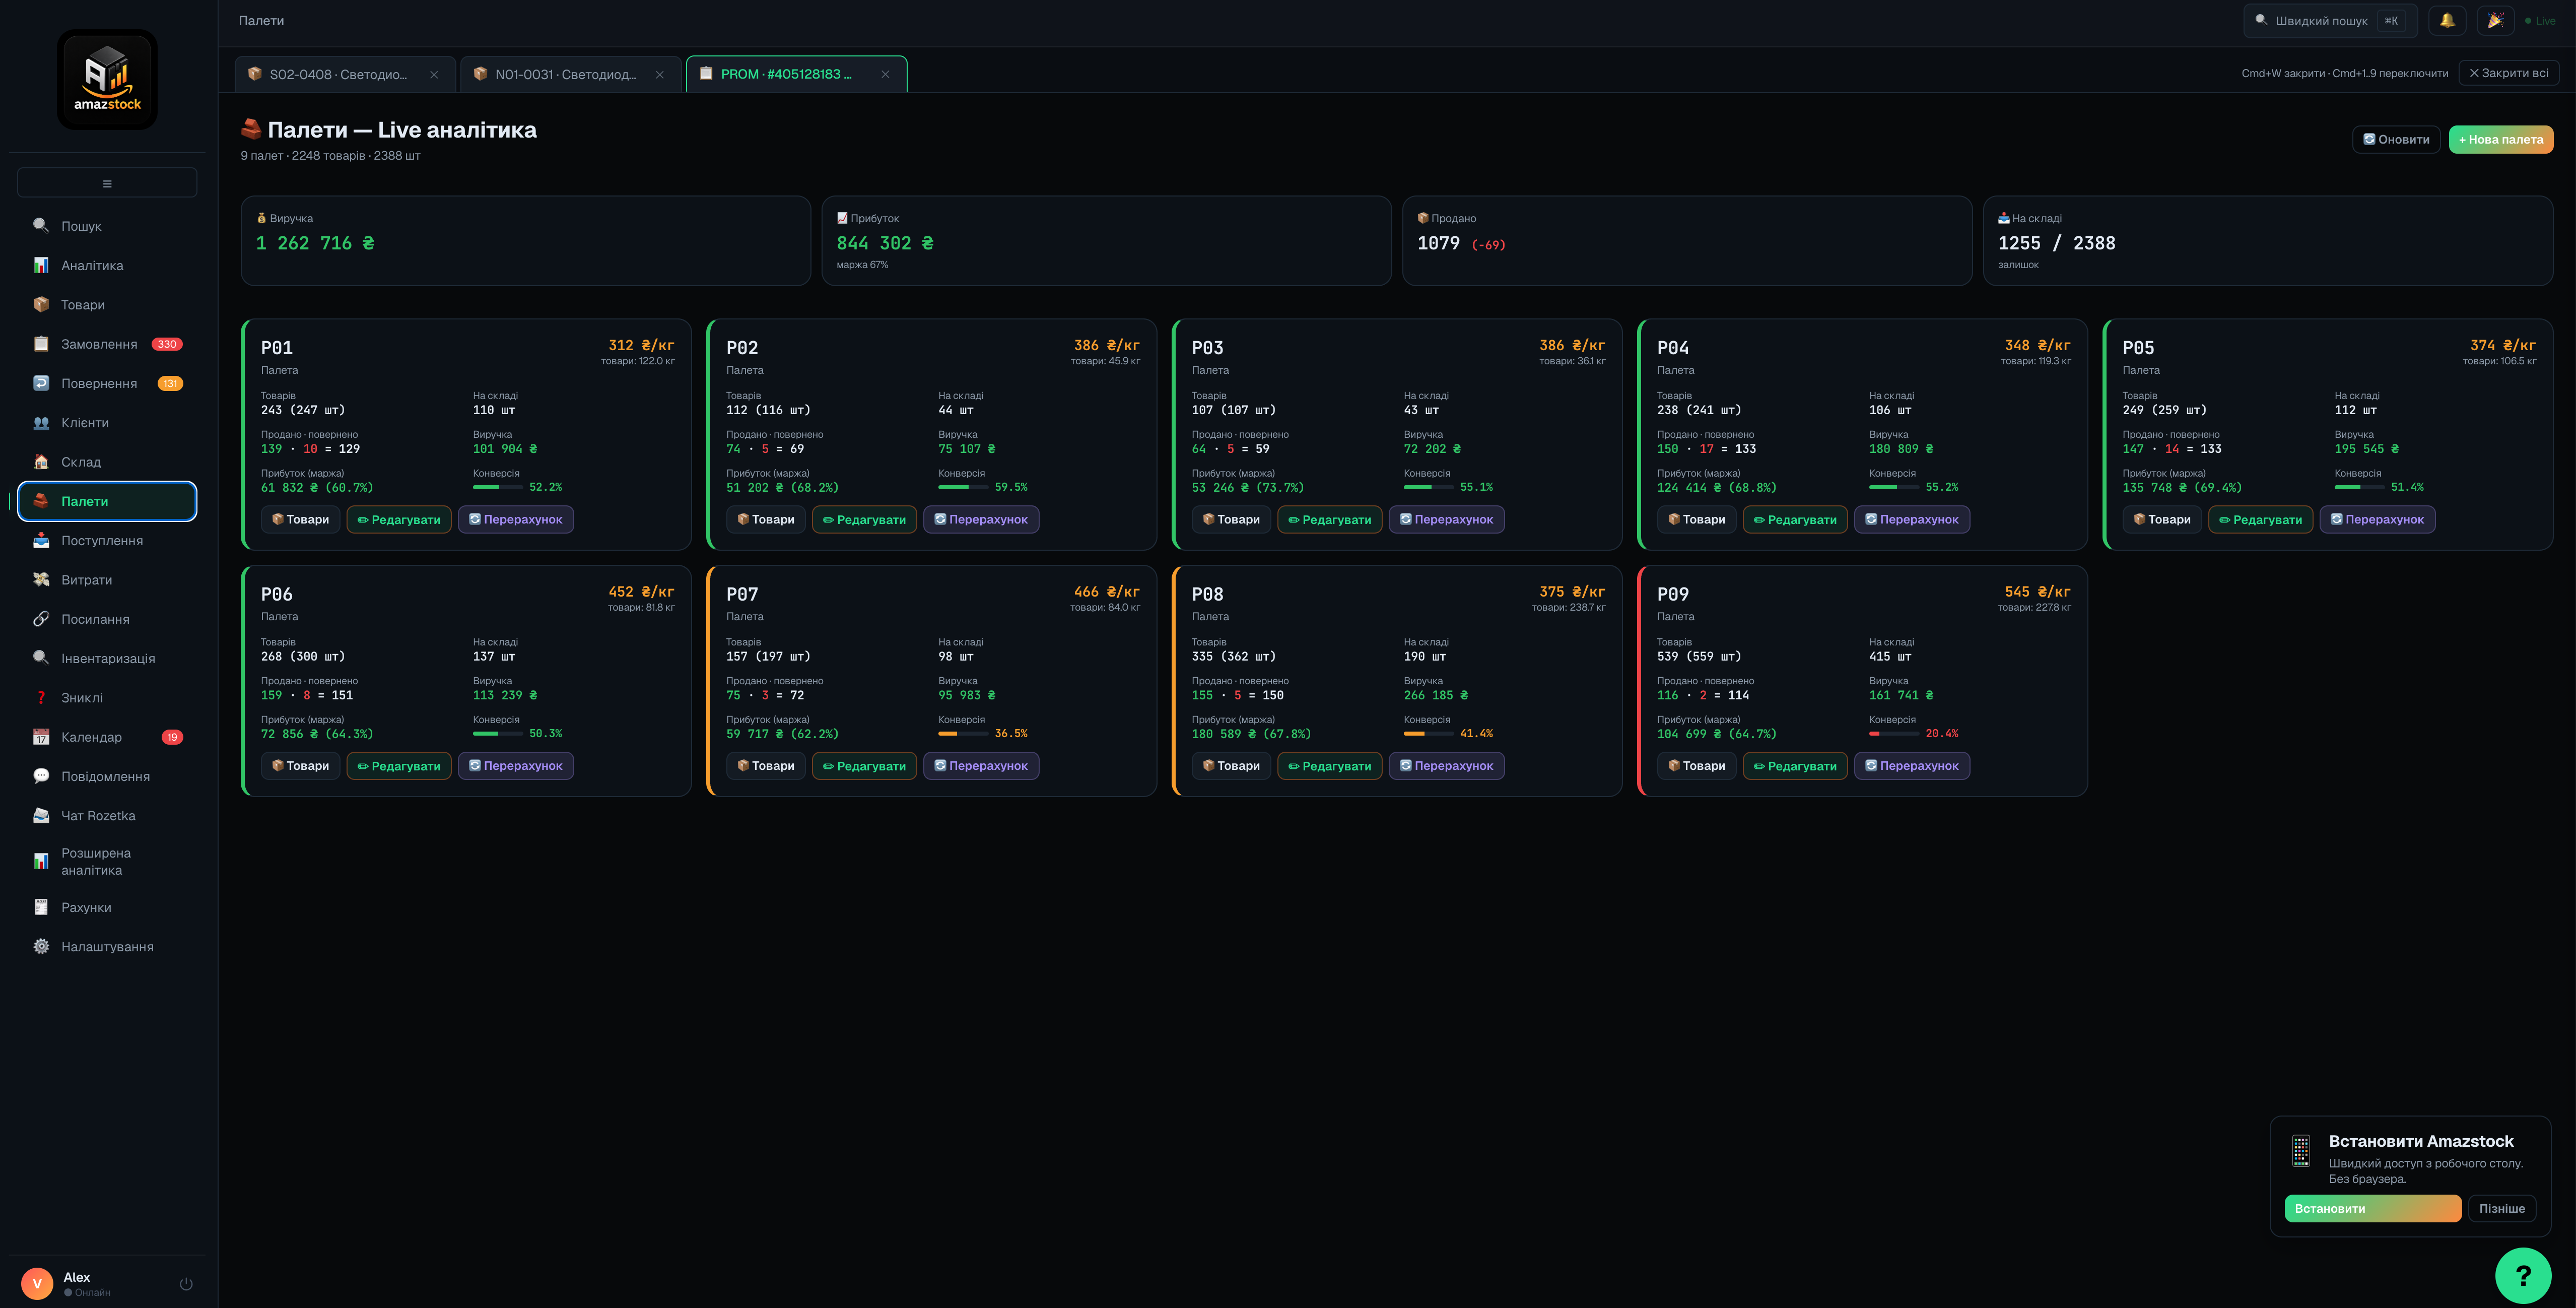Click P09 conversion progress bar

(x=1894, y=734)
